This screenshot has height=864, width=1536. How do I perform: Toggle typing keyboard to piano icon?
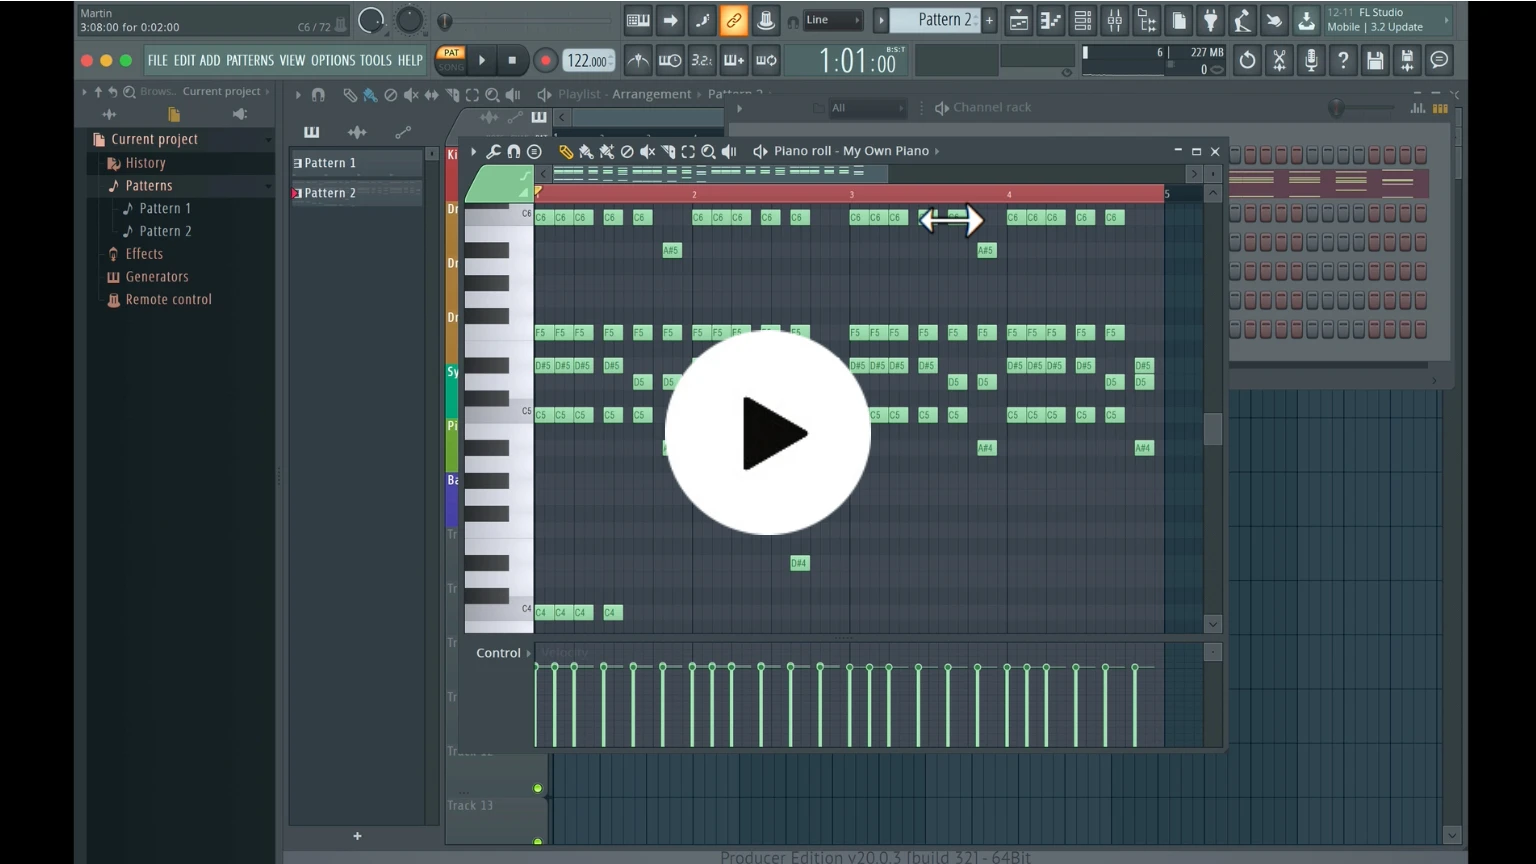click(x=638, y=20)
